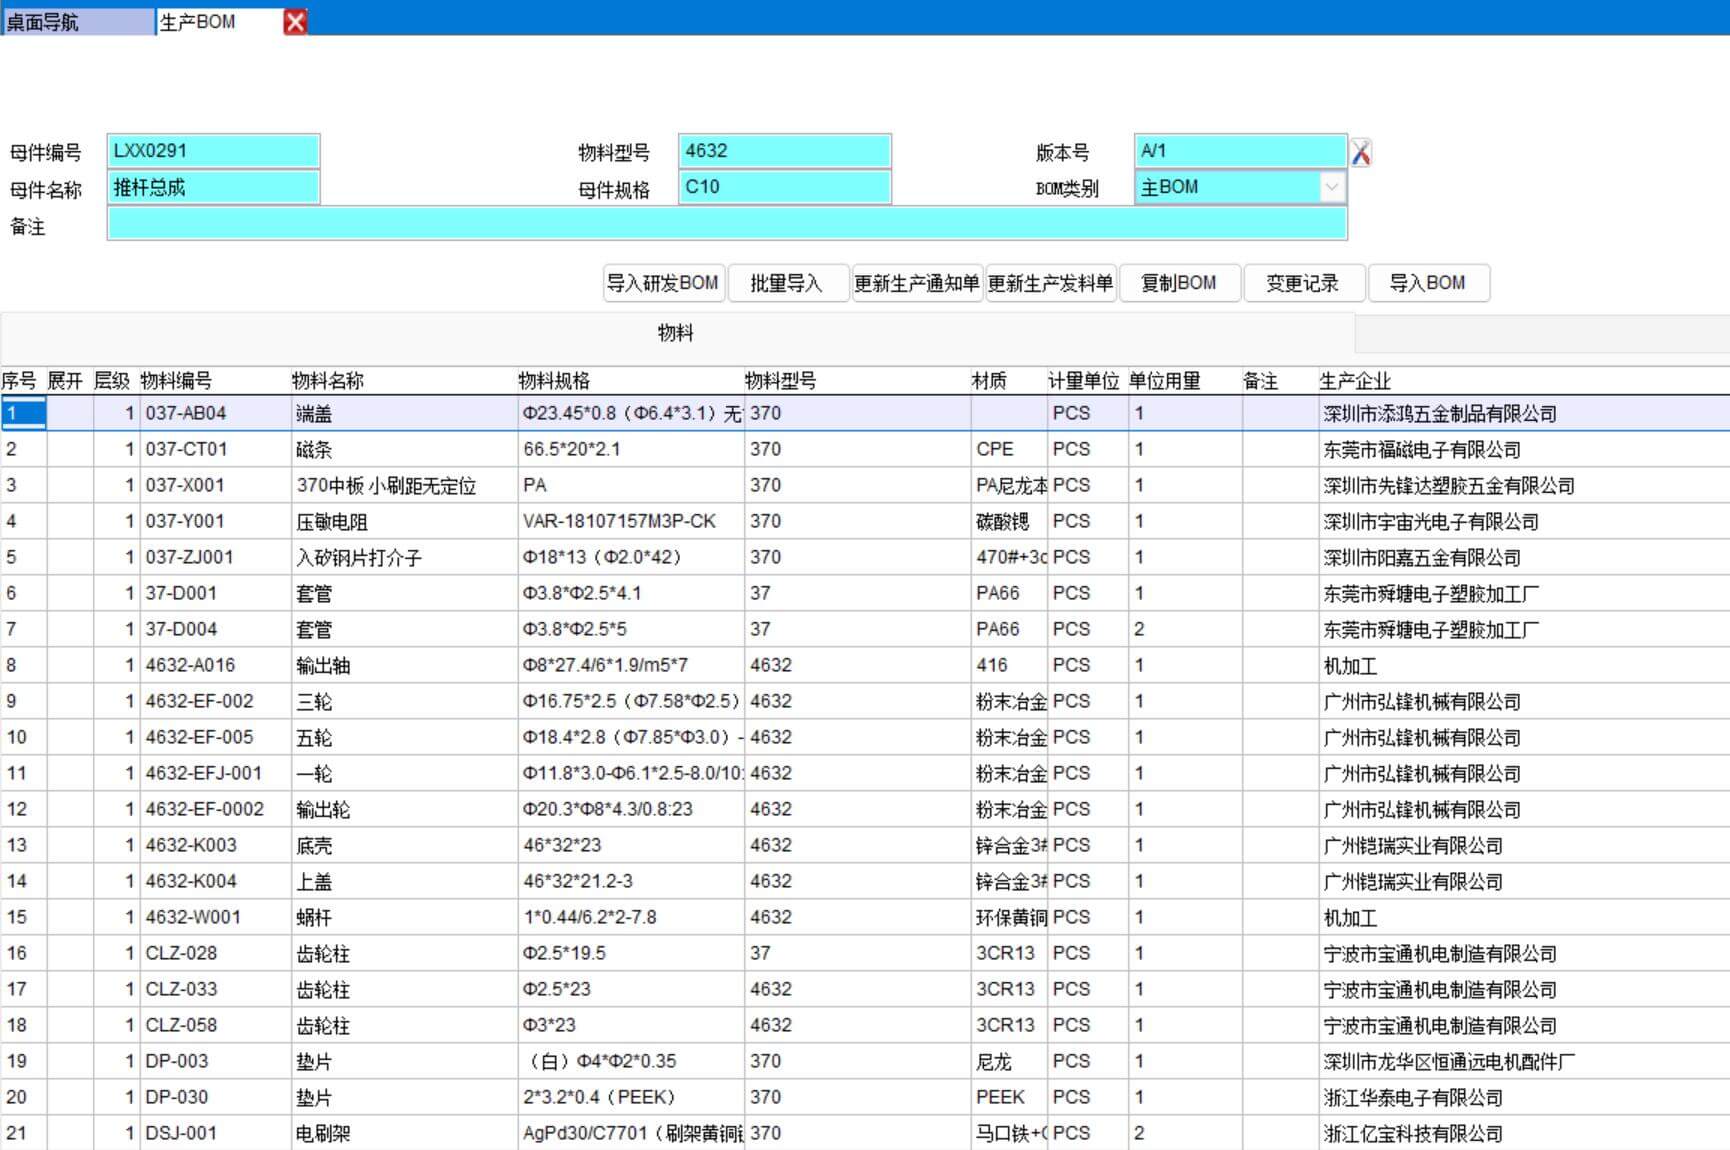Click the 备注 remarks input field
Screen dimensions: 1730x1150
(x=726, y=224)
